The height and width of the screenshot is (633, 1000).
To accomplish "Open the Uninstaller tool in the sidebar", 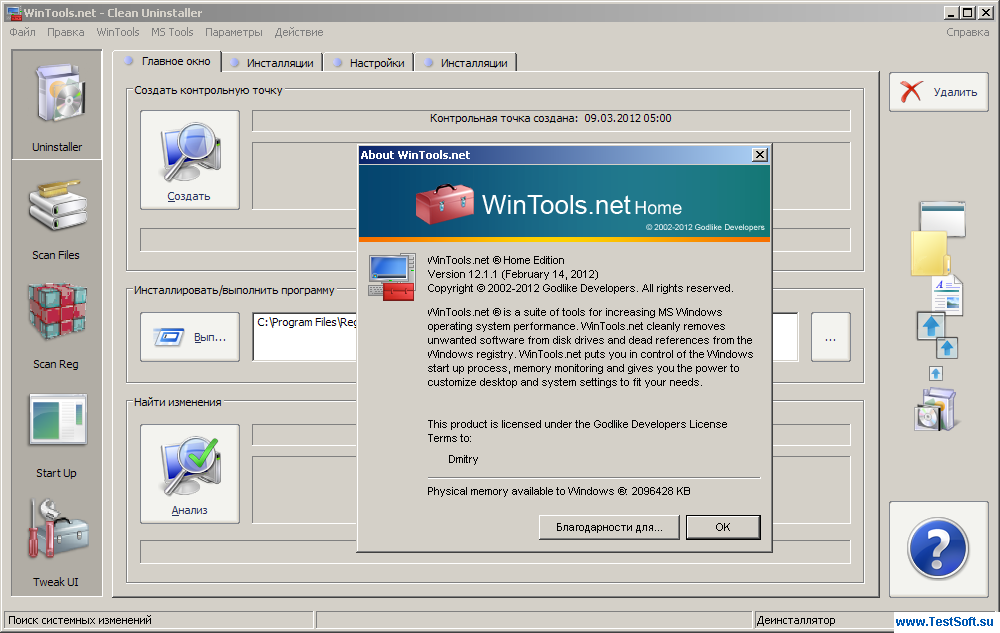I will point(57,105).
